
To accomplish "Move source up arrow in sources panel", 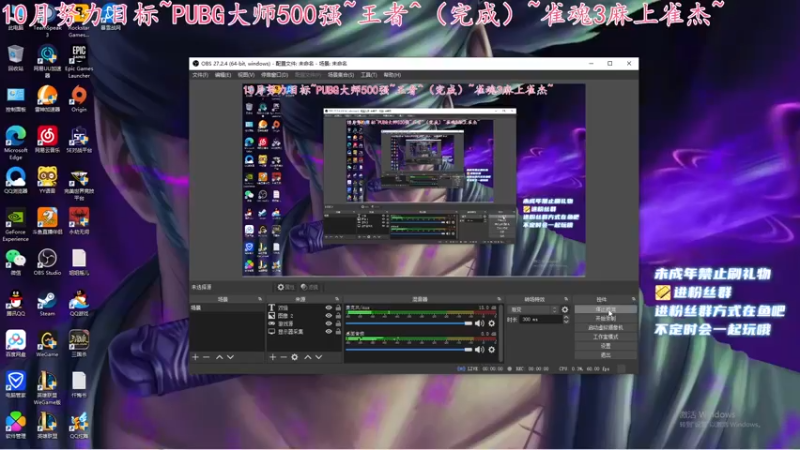I will coord(308,357).
